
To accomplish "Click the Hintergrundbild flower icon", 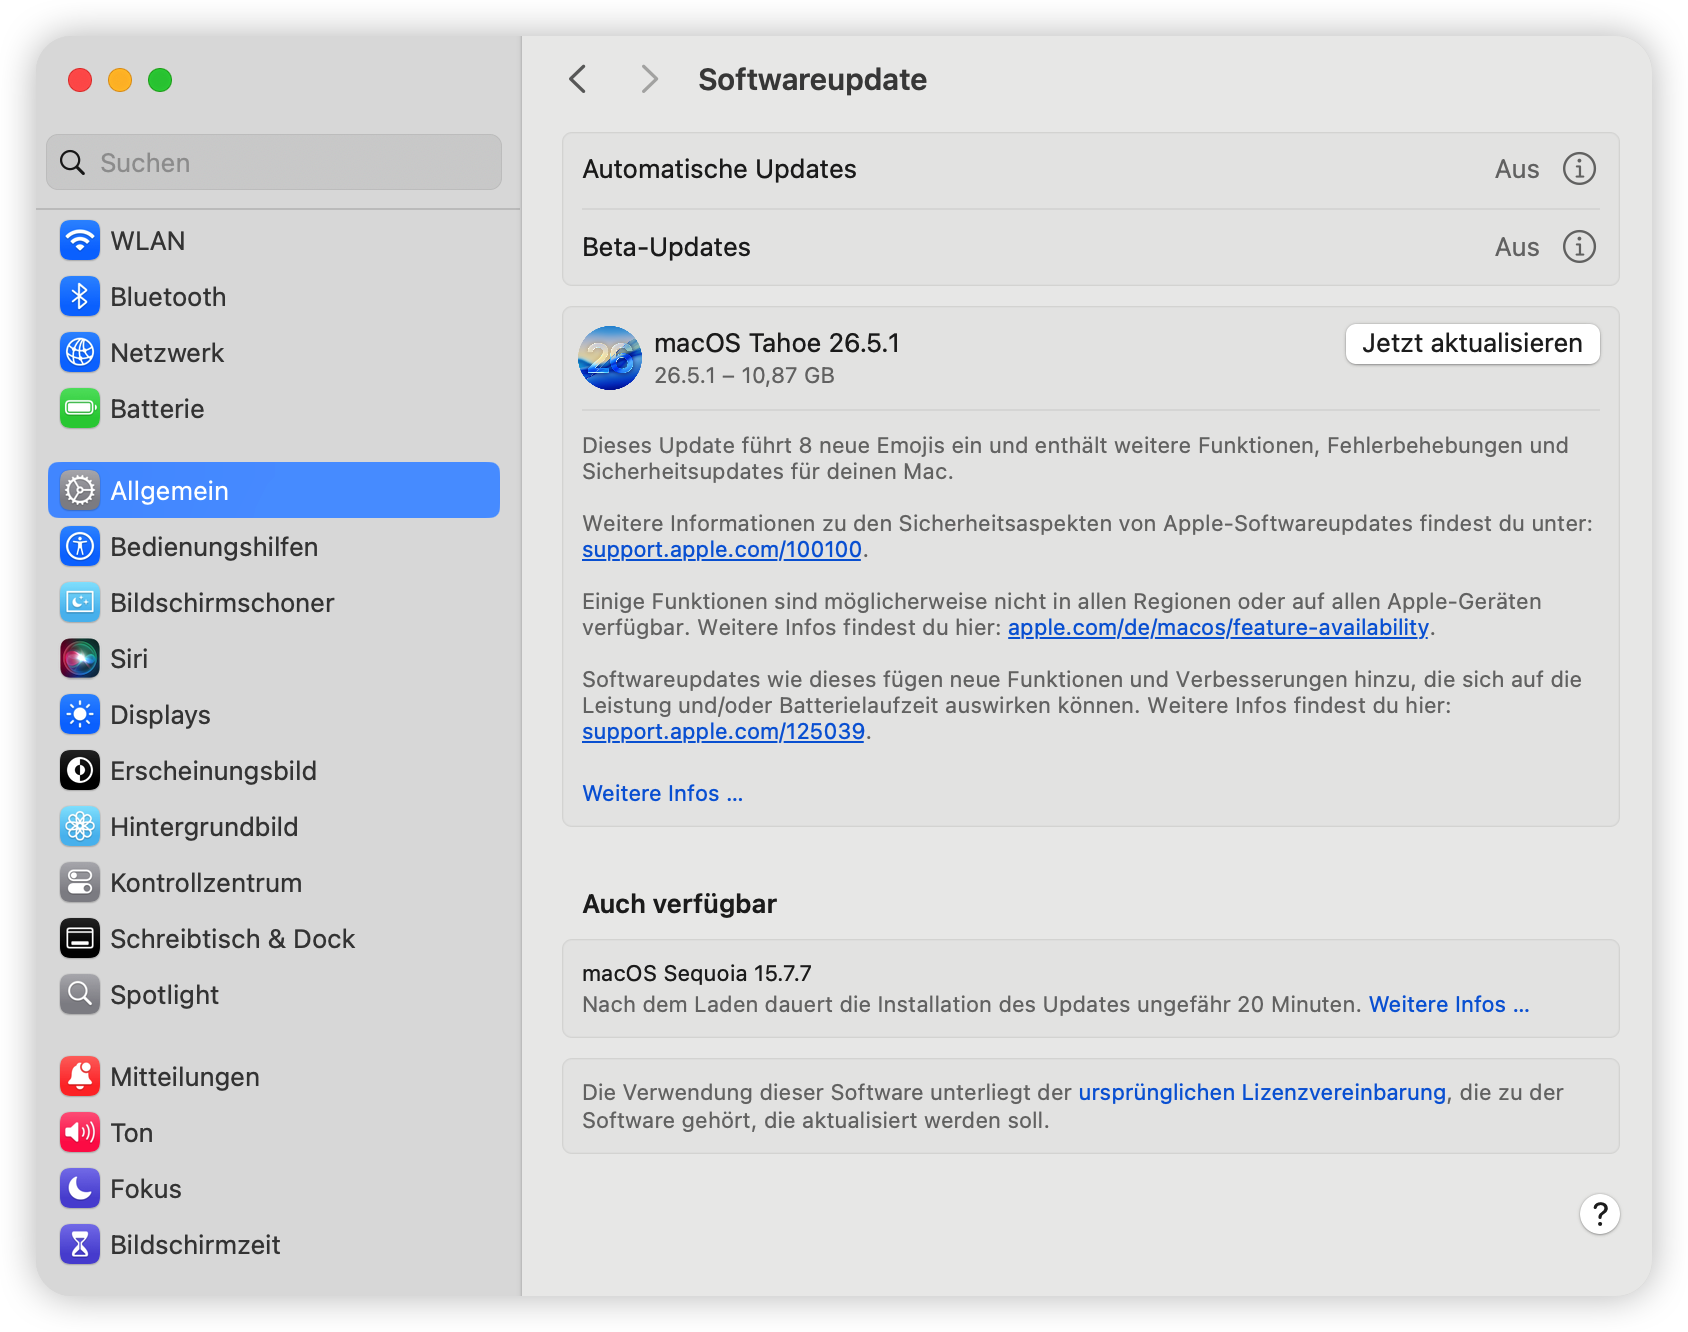I will [x=80, y=827].
